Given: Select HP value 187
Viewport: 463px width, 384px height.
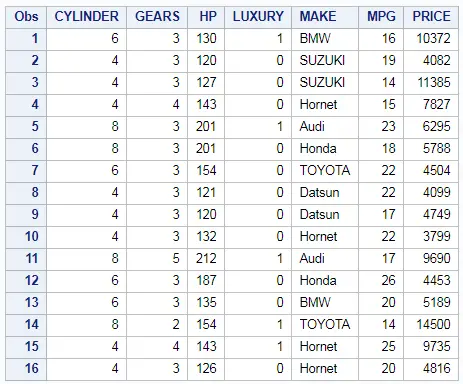Looking at the screenshot, I should (206, 281).
